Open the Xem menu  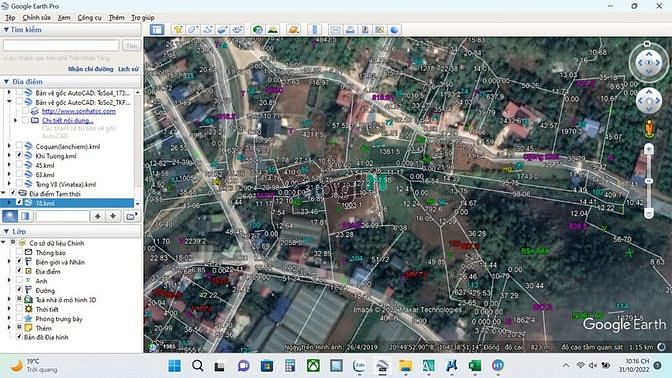pos(64,18)
